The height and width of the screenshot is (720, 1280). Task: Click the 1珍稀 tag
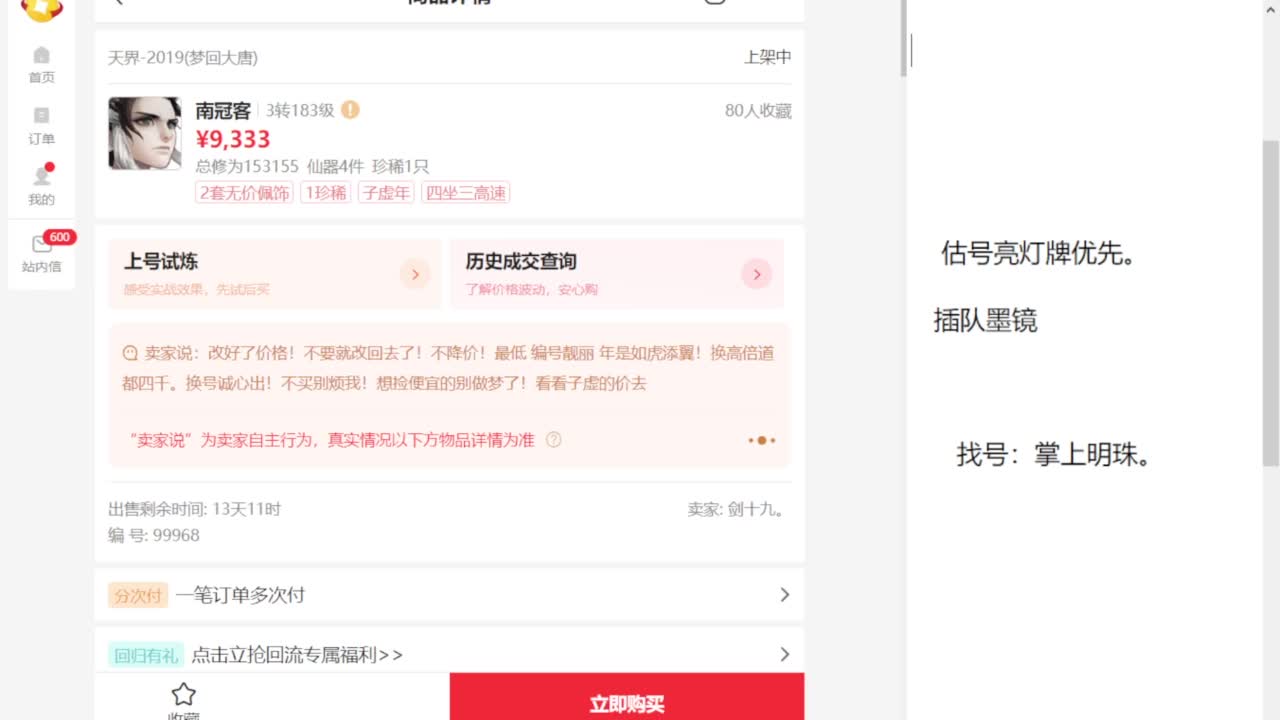326,193
